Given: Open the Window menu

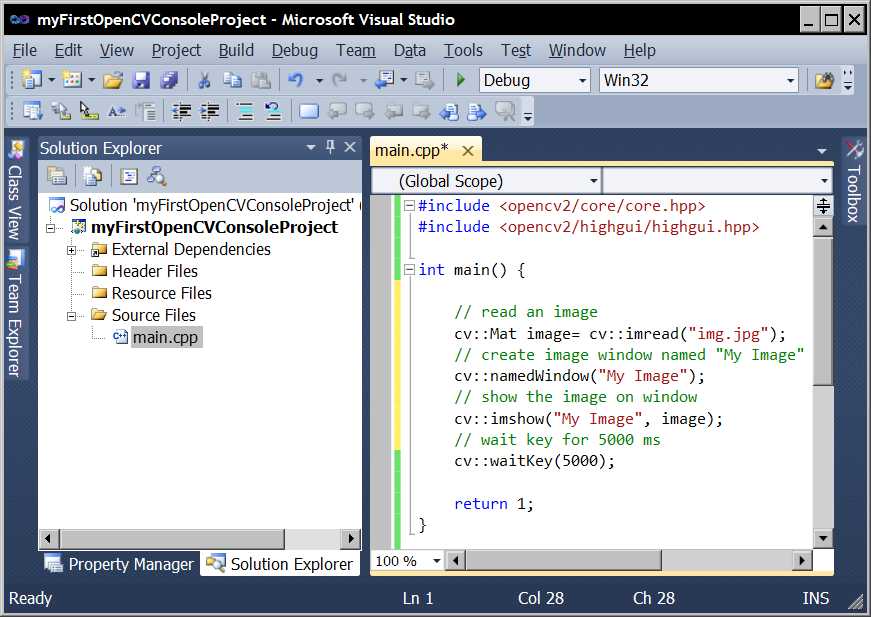Looking at the screenshot, I should [x=577, y=51].
